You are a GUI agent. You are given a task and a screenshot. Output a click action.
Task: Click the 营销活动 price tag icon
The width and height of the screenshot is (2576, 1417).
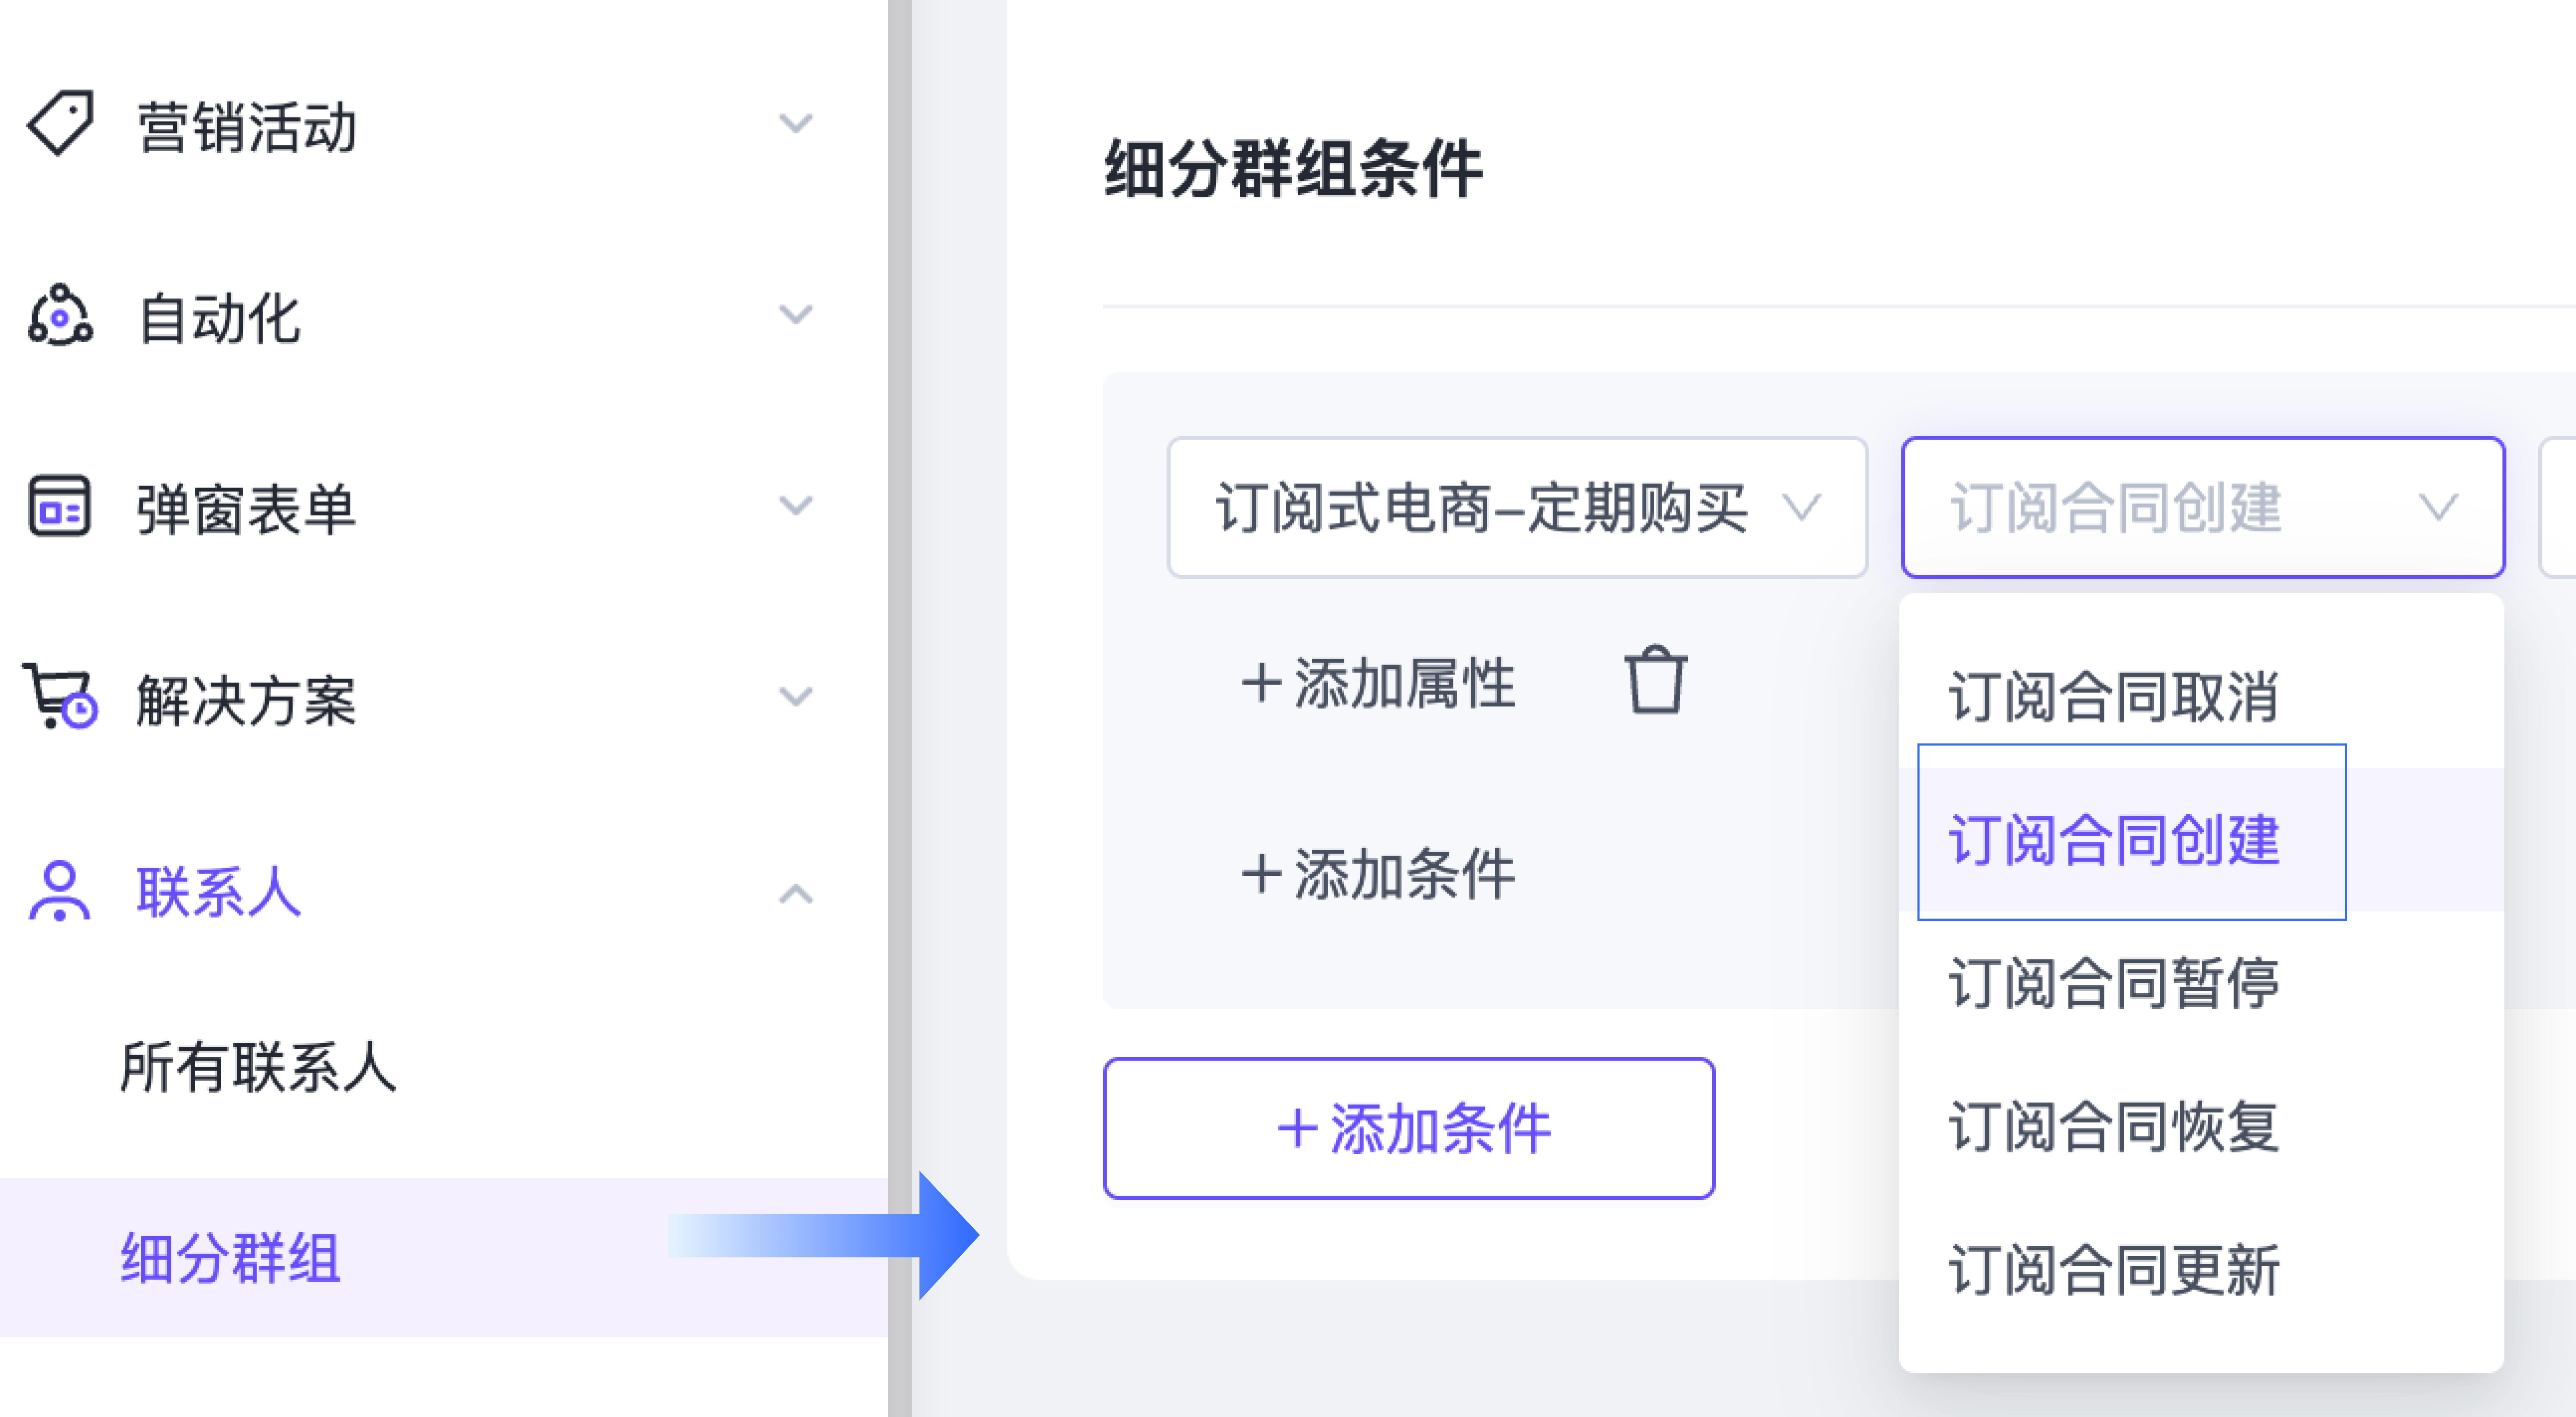click(x=60, y=124)
